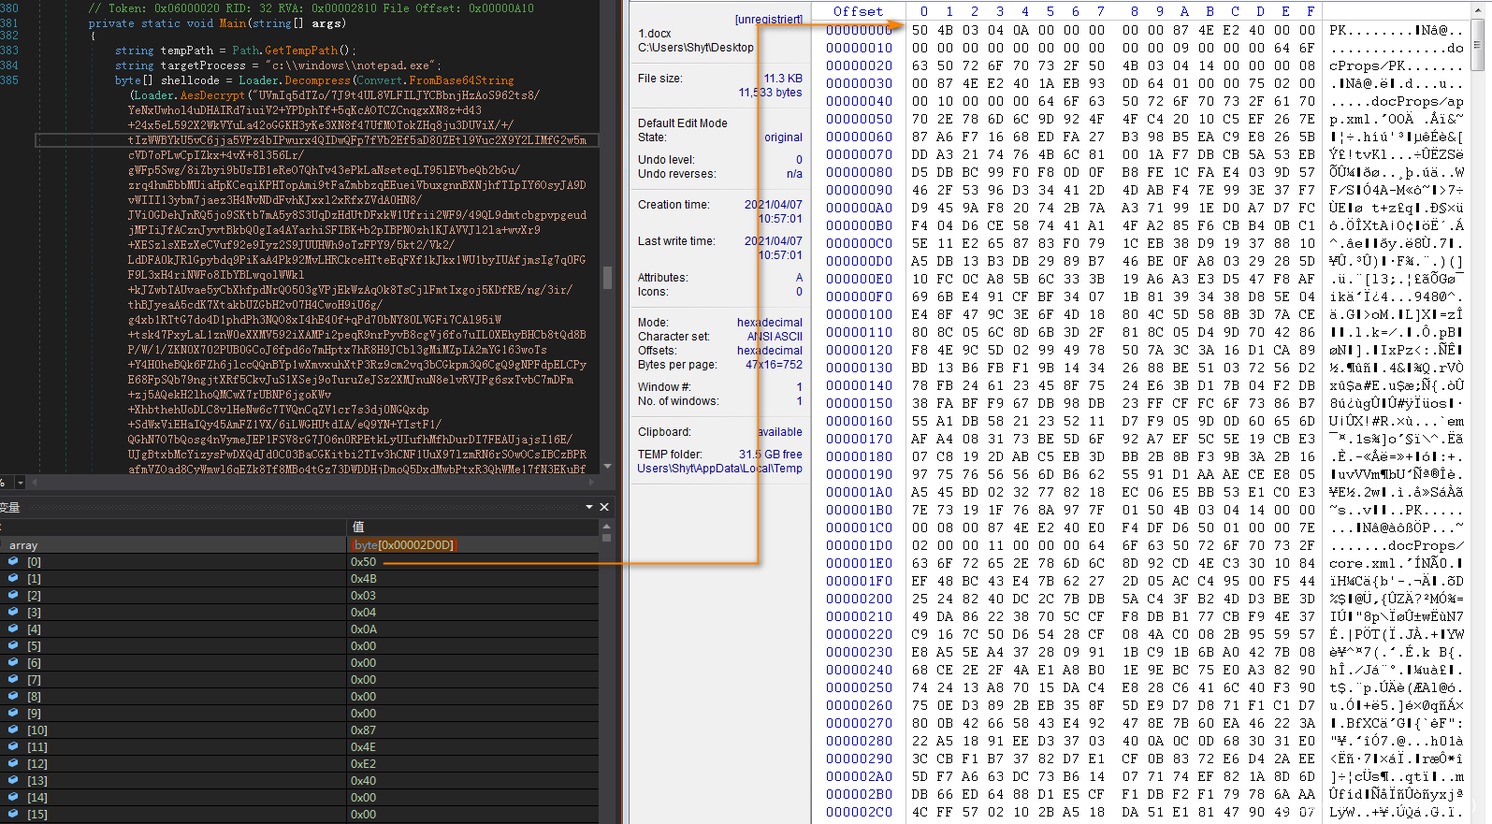Select the value 0xE2 of element [12]
This screenshot has height=824, width=1492.
click(363, 763)
